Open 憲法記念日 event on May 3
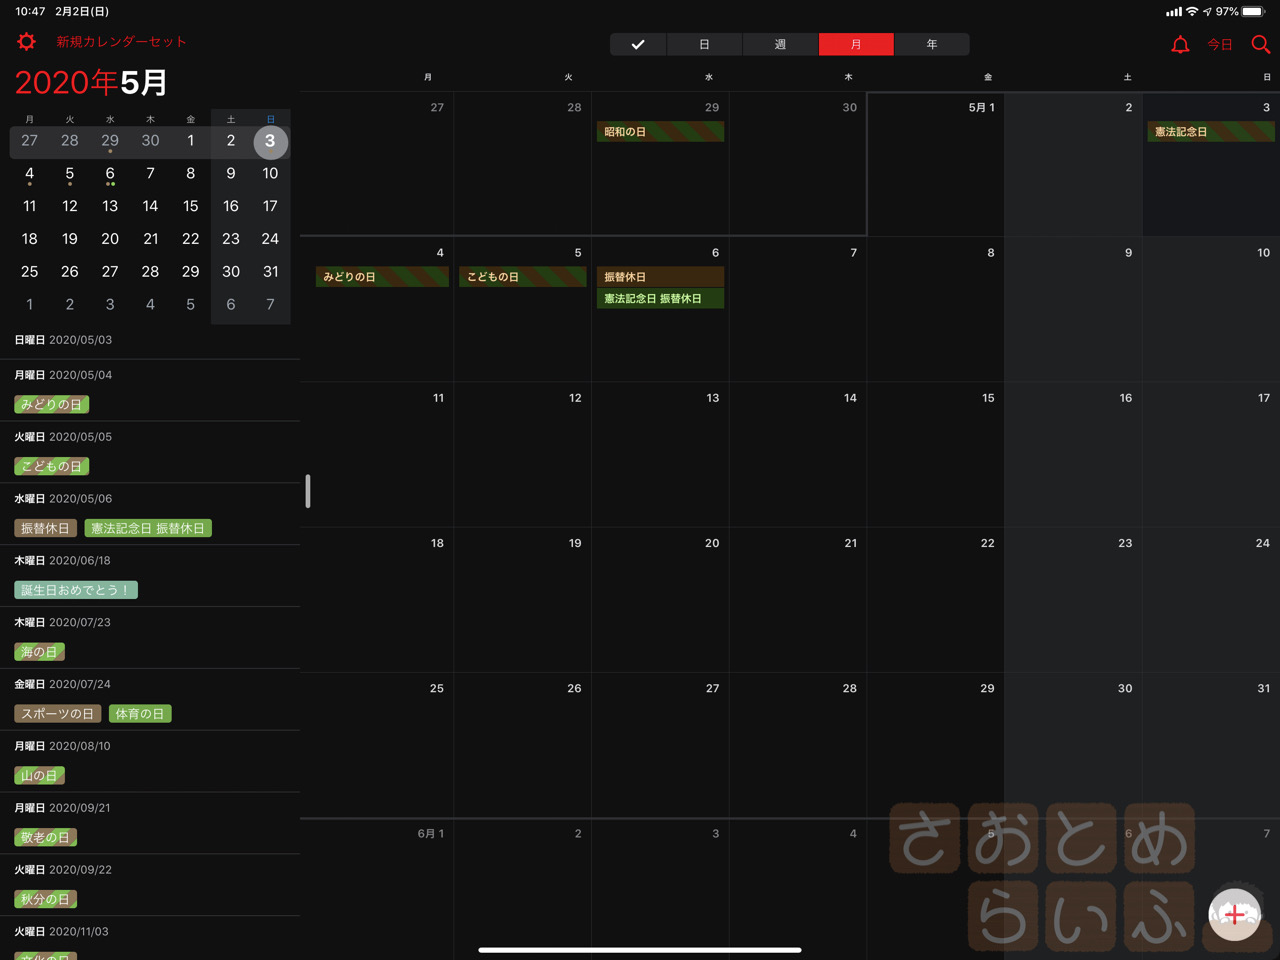This screenshot has height=960, width=1280. (1211, 131)
